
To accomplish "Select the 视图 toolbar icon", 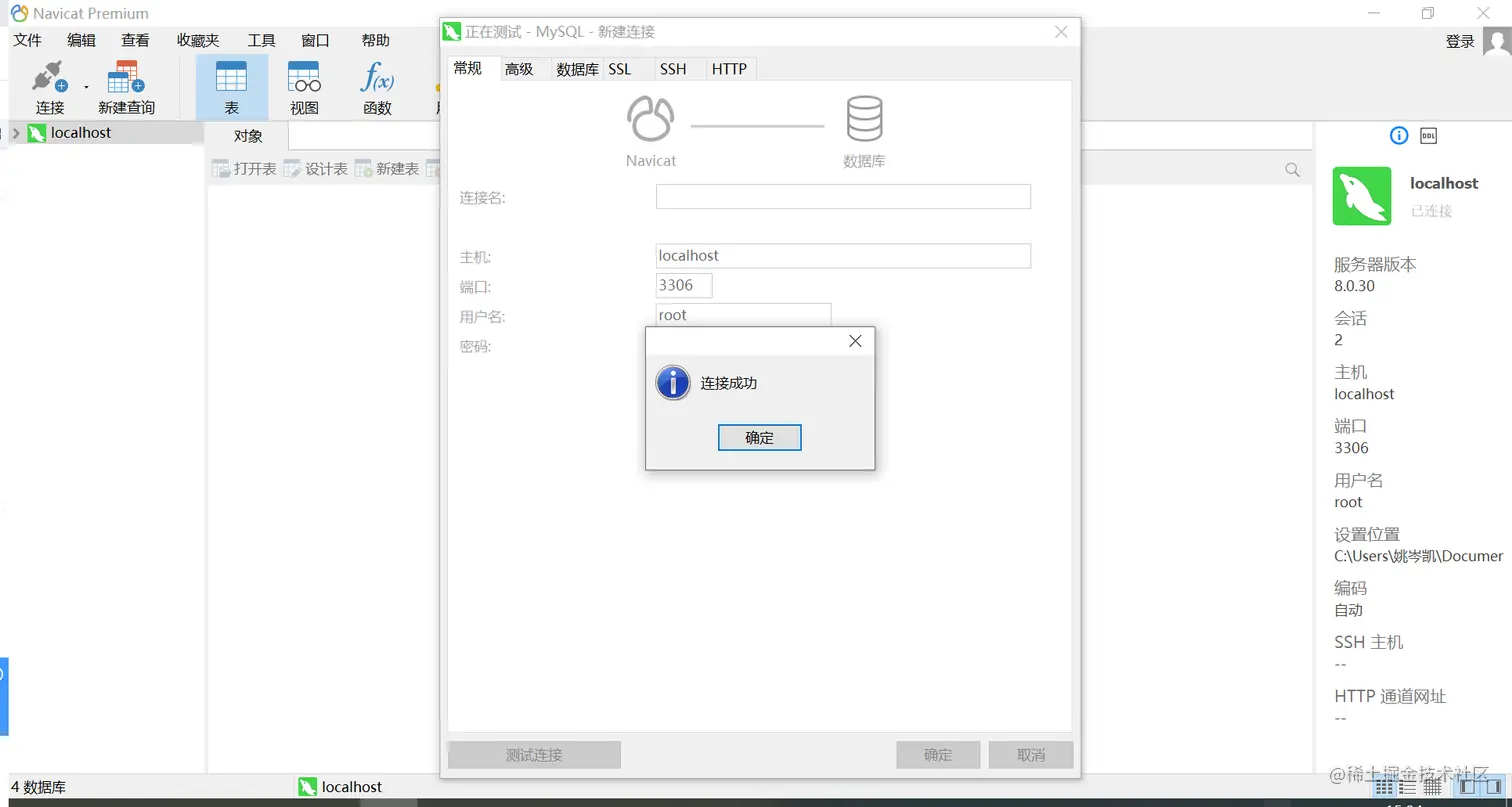I will [x=304, y=77].
